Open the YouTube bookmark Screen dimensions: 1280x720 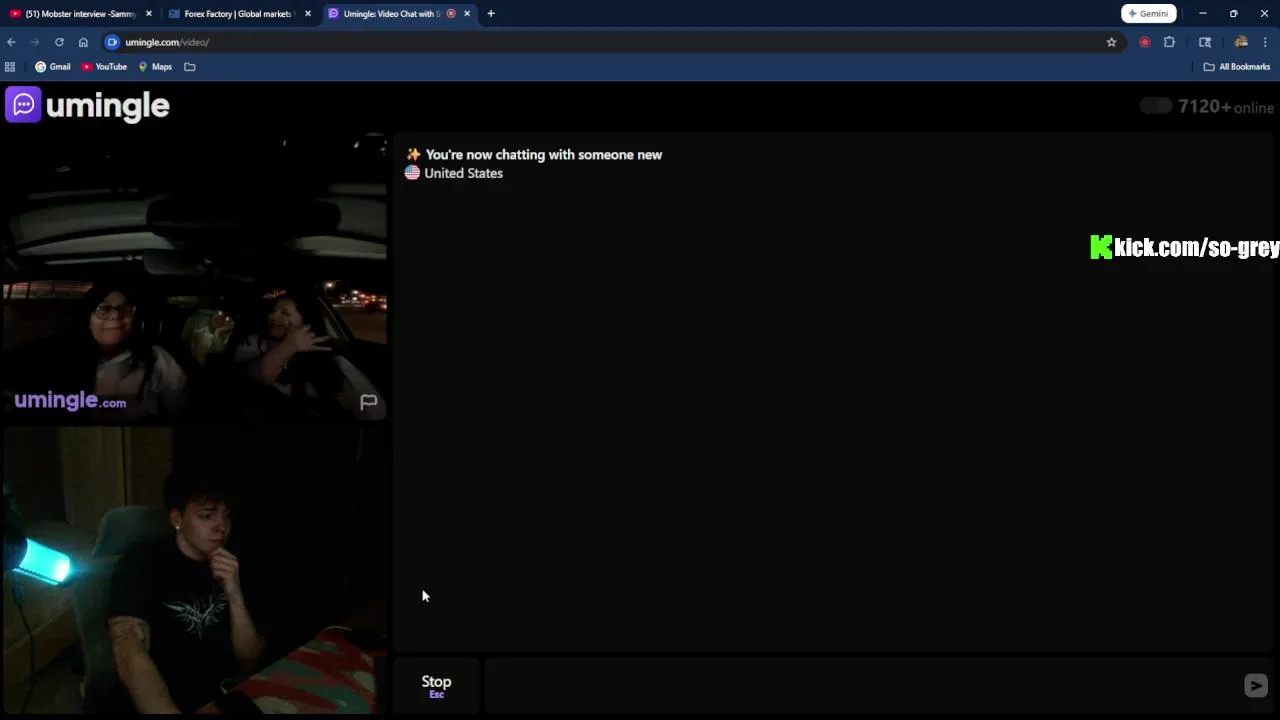105,67
